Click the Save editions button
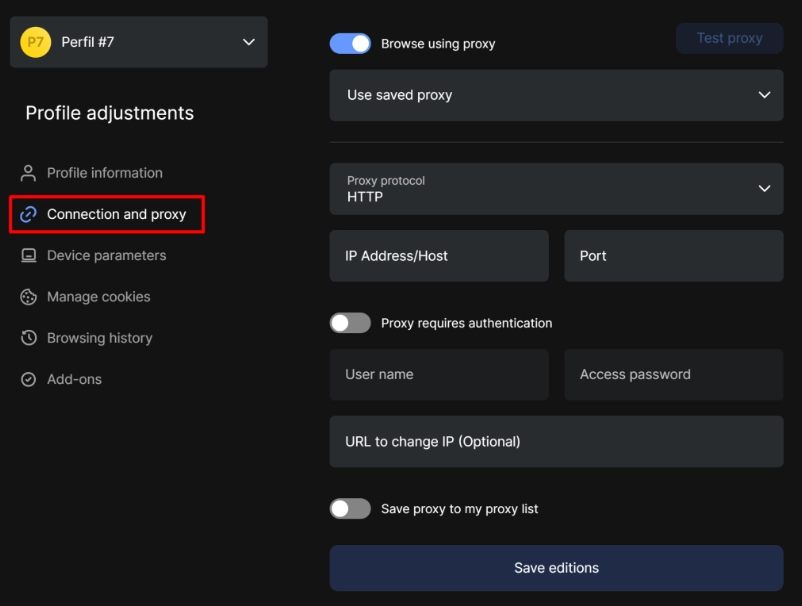 pyautogui.click(x=556, y=567)
